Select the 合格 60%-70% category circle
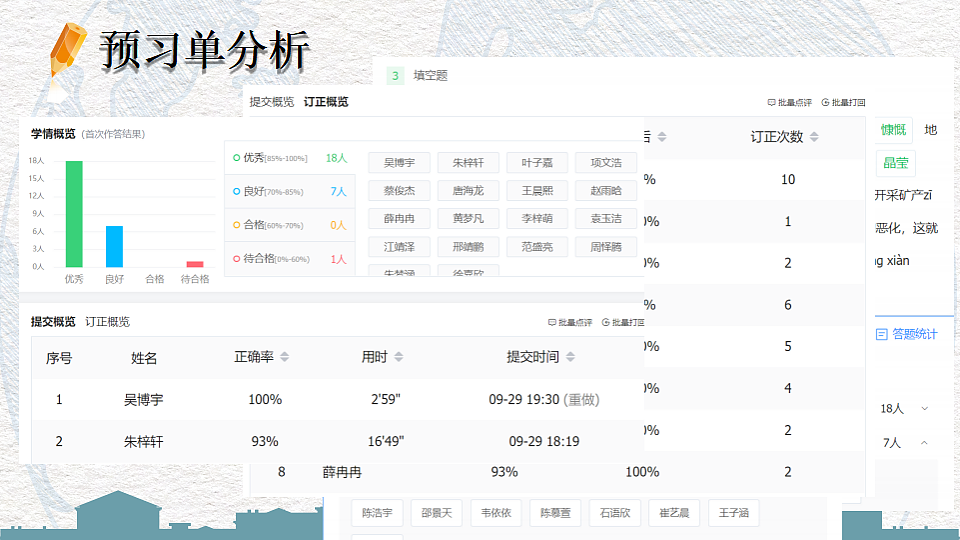The image size is (960, 540). (x=236, y=225)
